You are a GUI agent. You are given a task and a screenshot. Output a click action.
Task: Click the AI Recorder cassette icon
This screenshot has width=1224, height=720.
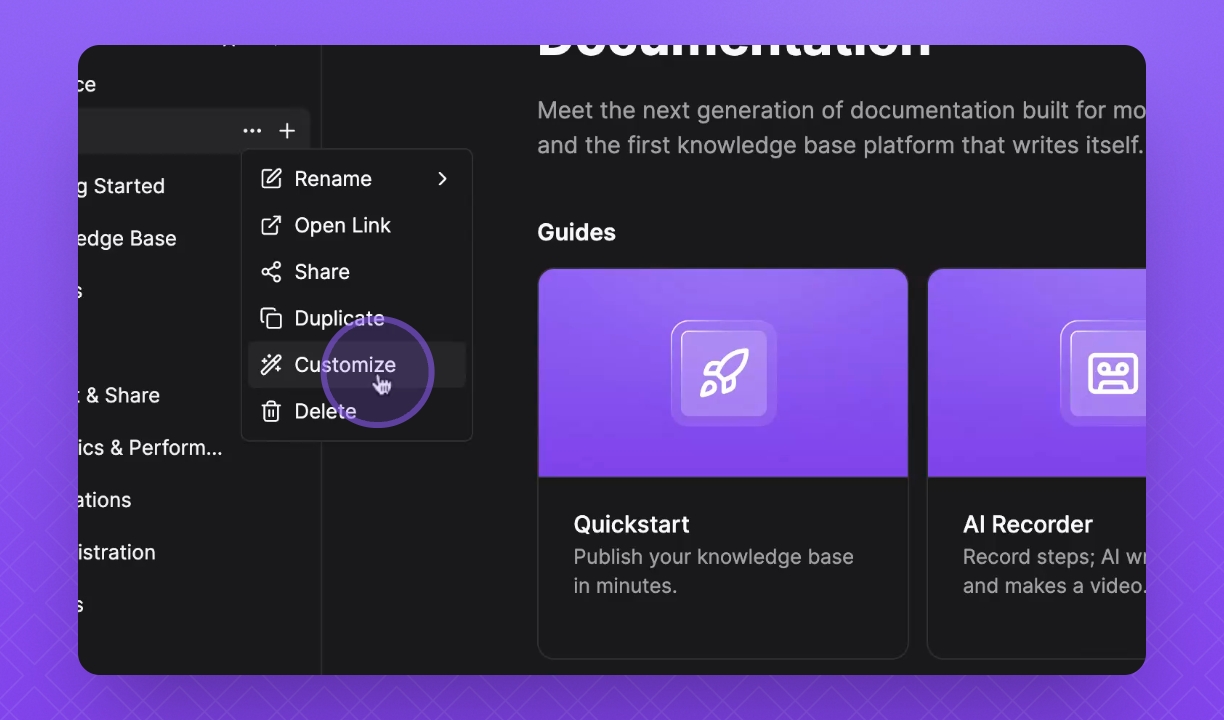pos(1112,373)
